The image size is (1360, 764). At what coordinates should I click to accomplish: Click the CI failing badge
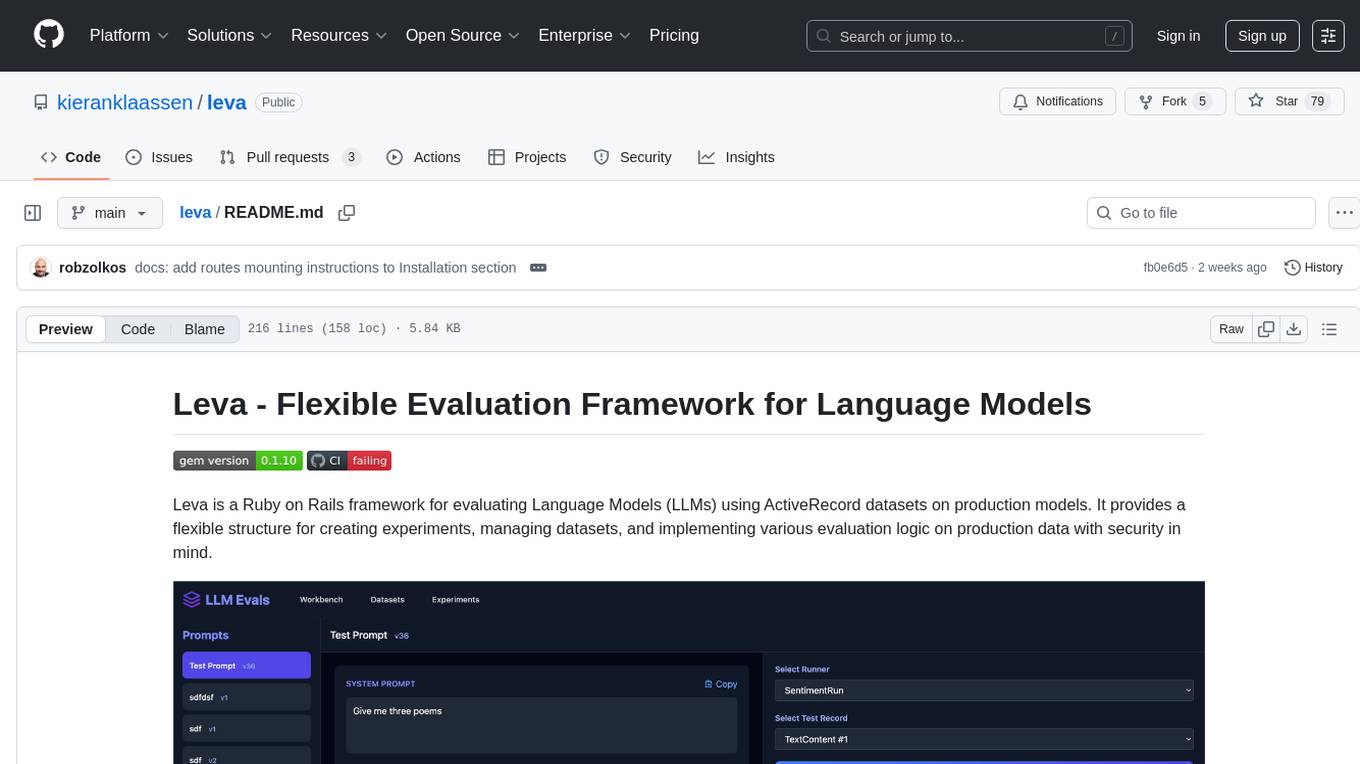click(x=349, y=461)
